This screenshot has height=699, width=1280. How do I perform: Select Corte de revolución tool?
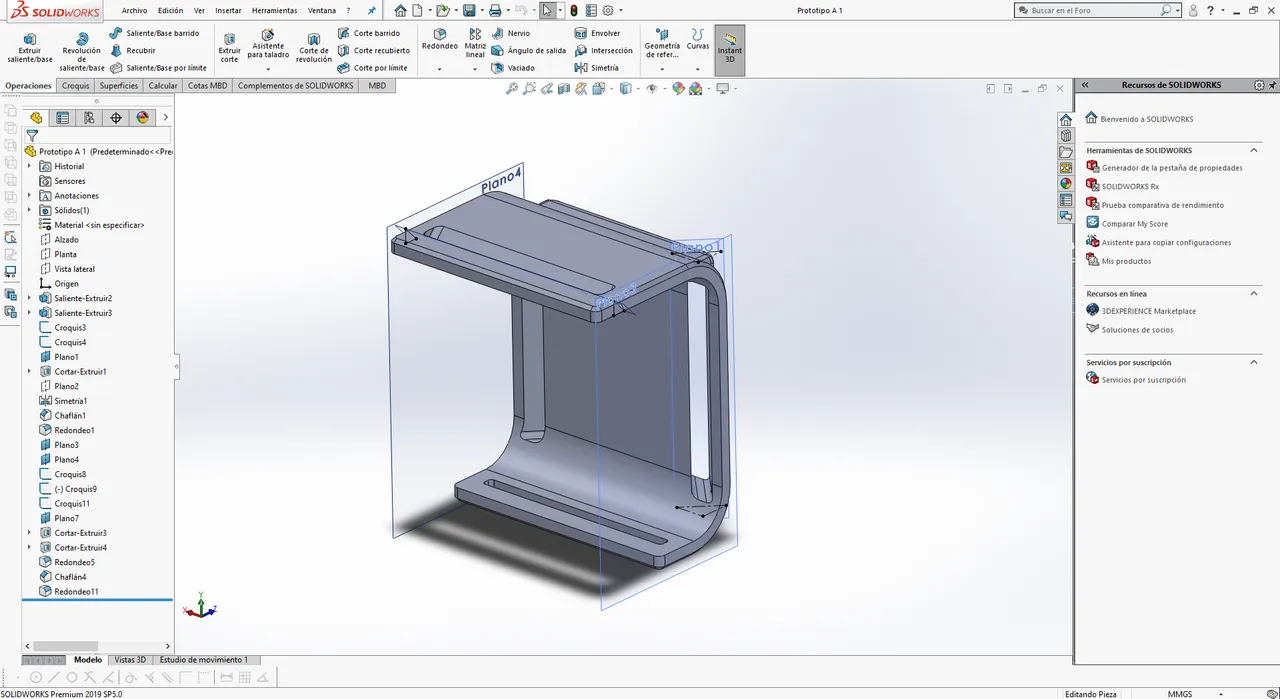point(314,47)
